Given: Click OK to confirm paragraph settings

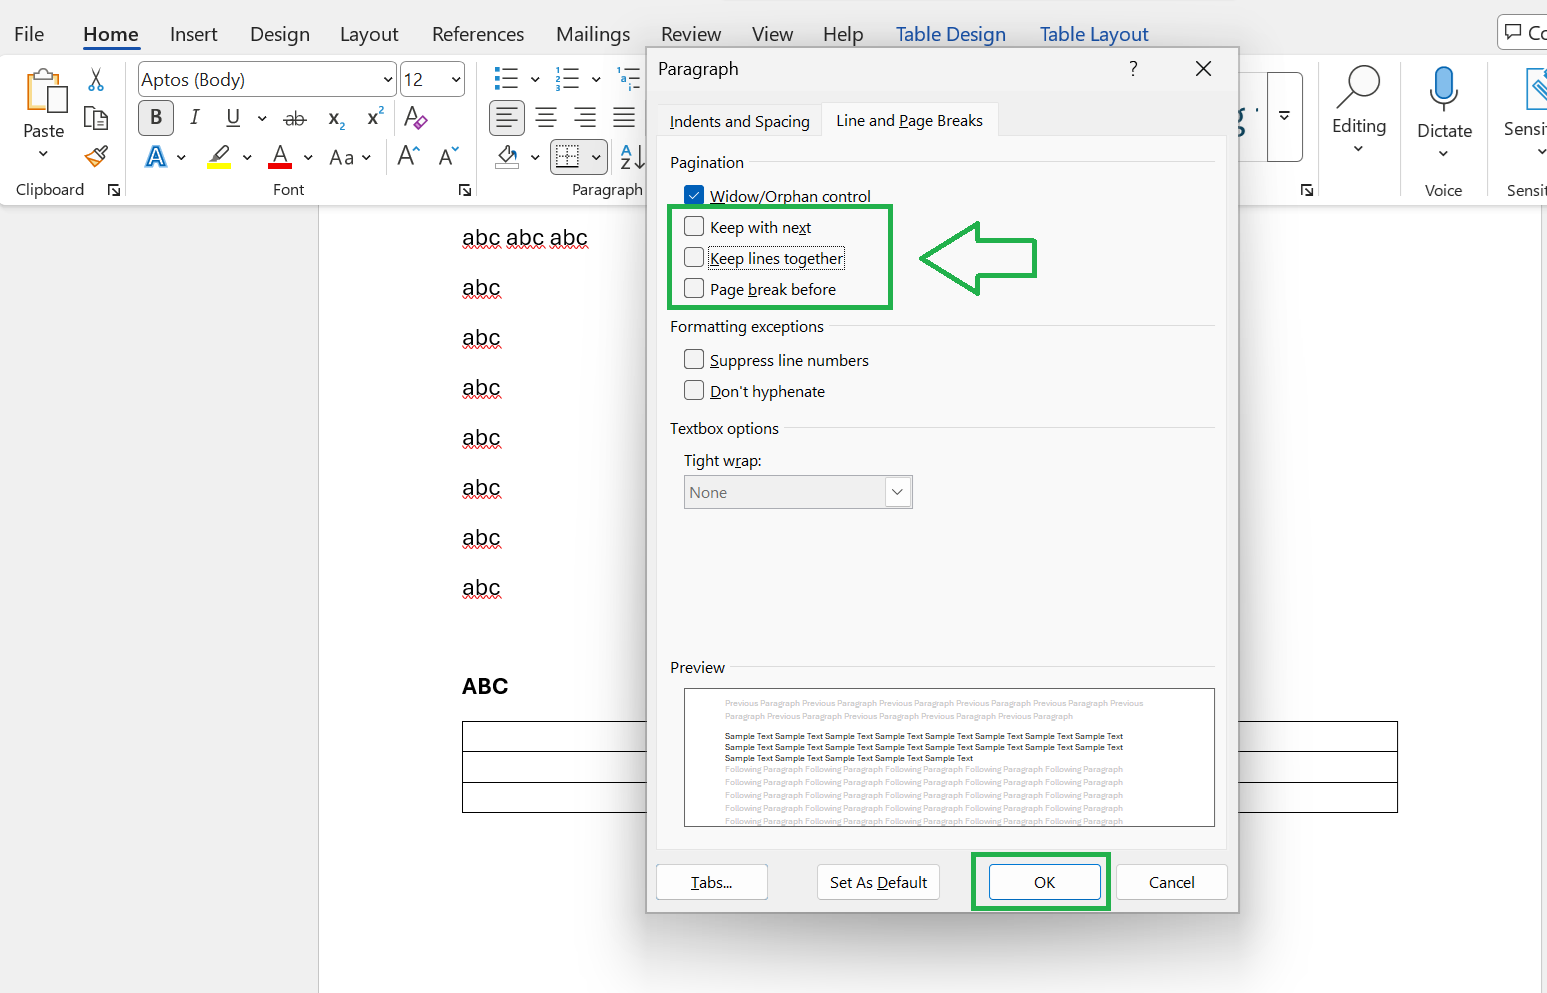Looking at the screenshot, I should [1045, 882].
